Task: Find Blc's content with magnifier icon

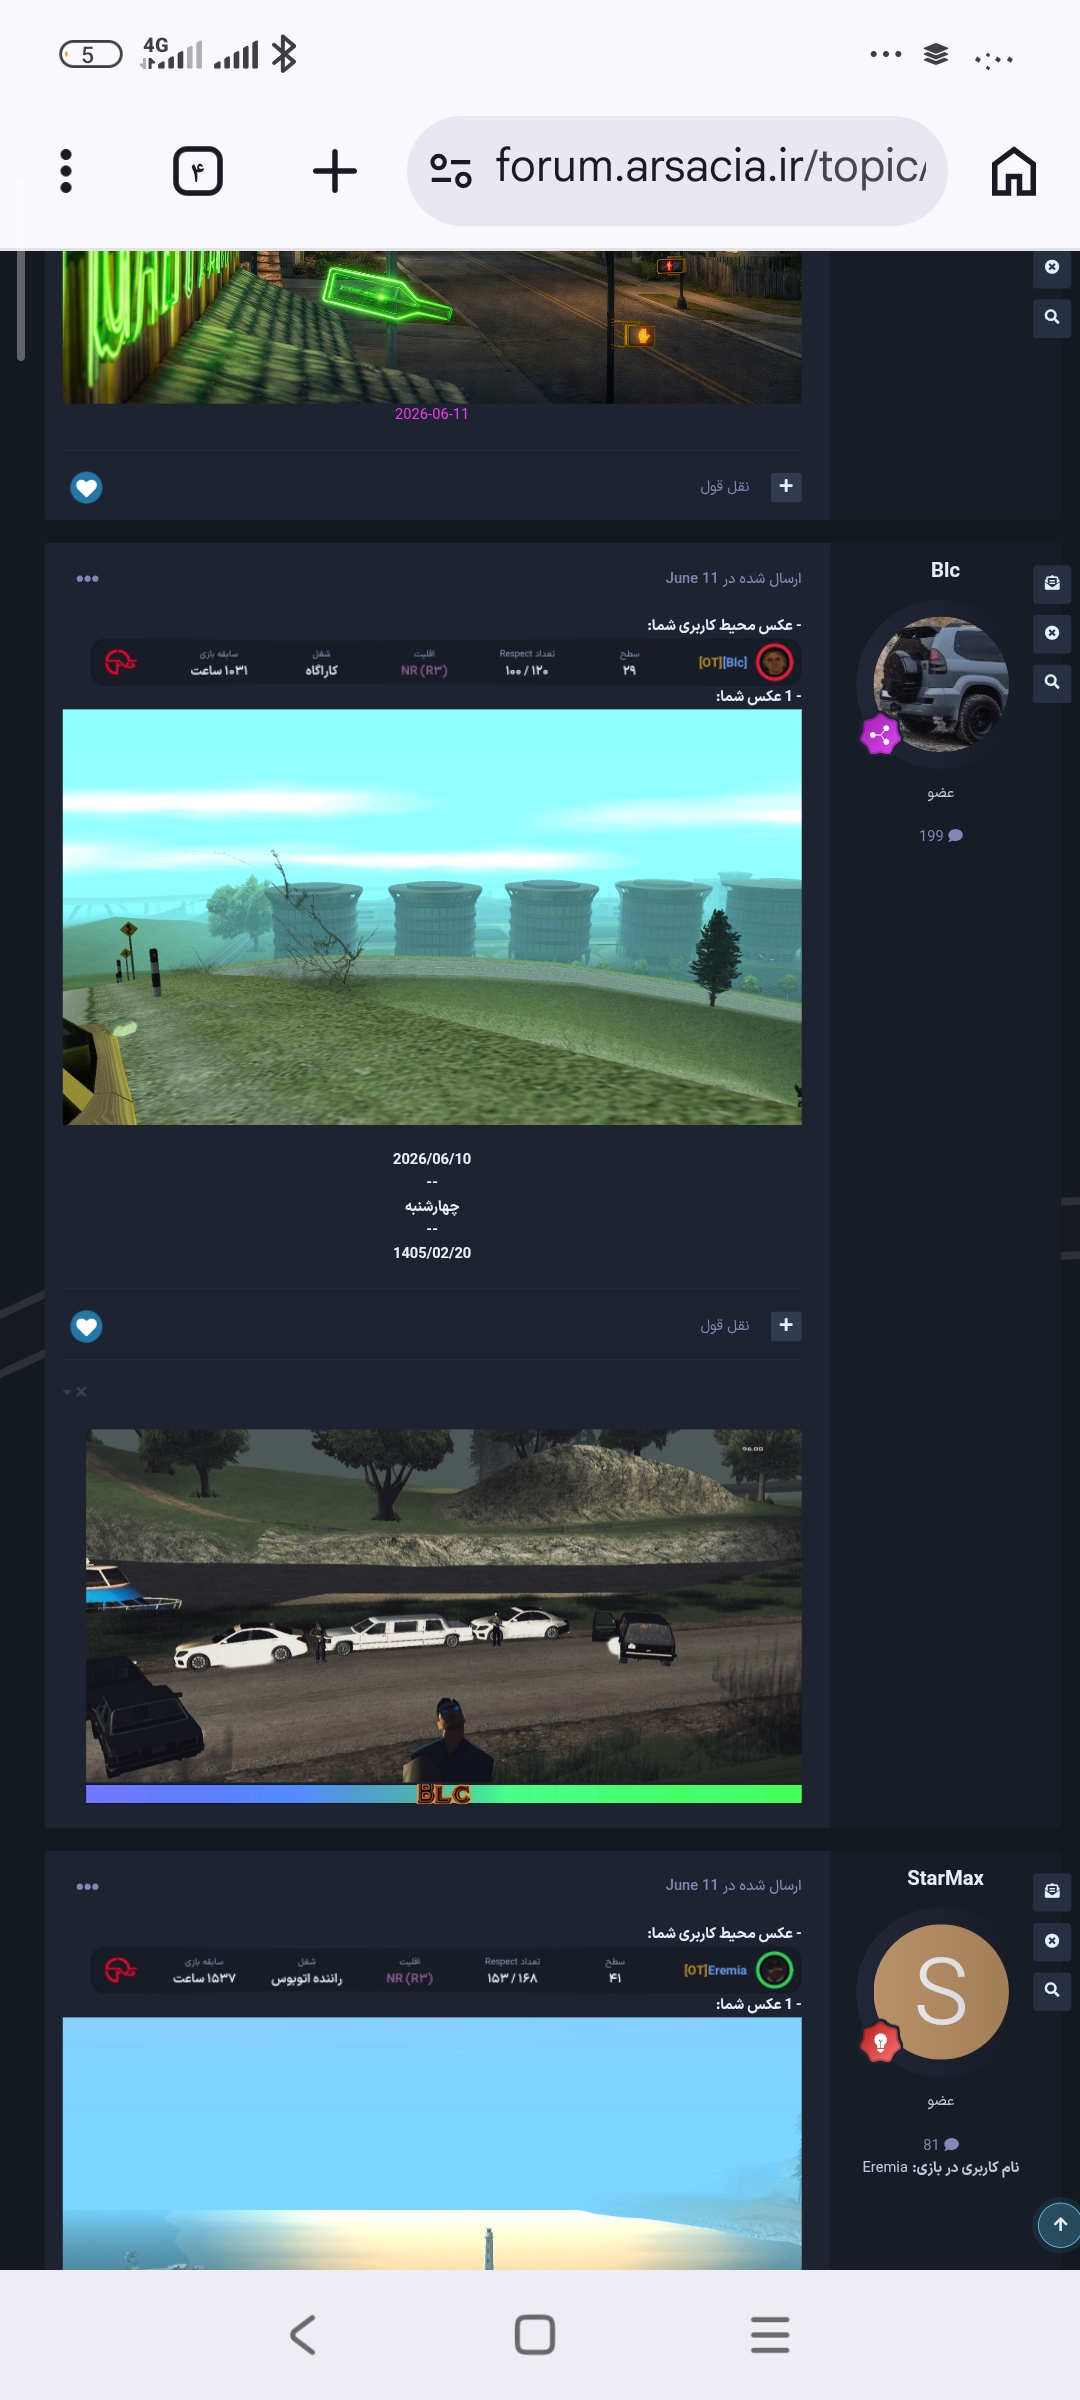Action: coord(1052,682)
